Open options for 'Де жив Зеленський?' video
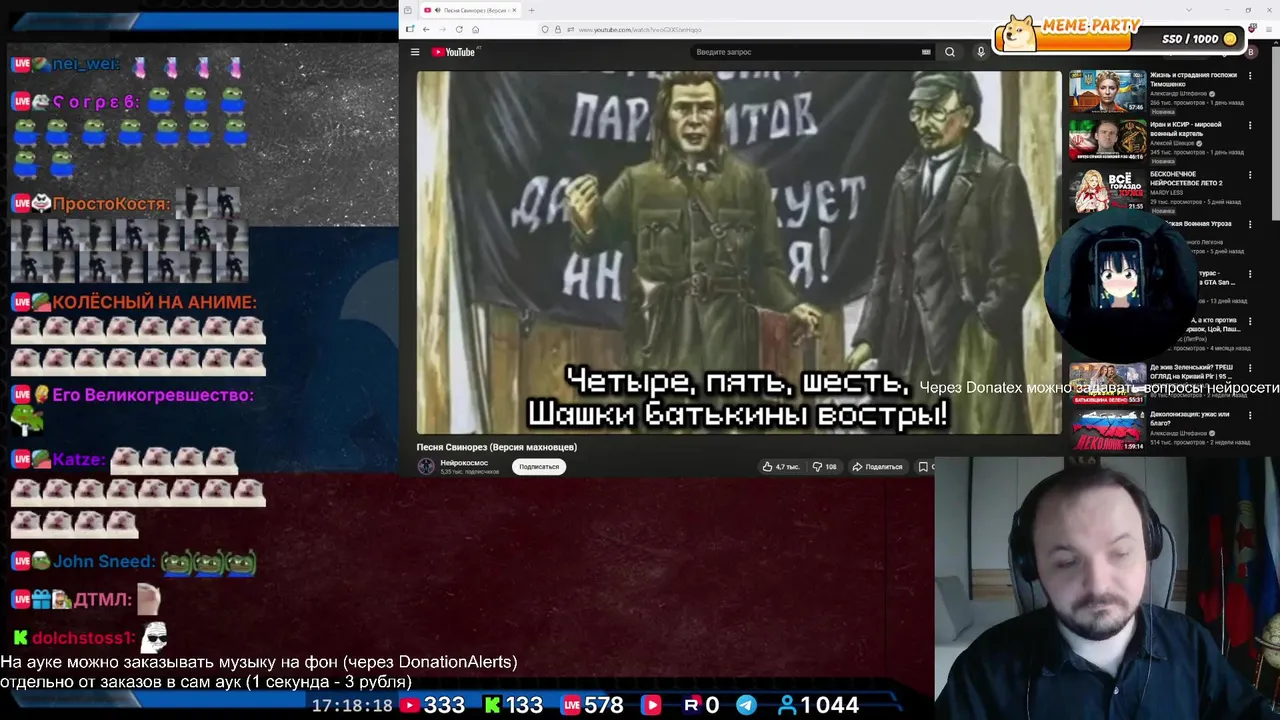The height and width of the screenshot is (720, 1280). [x=1250, y=369]
